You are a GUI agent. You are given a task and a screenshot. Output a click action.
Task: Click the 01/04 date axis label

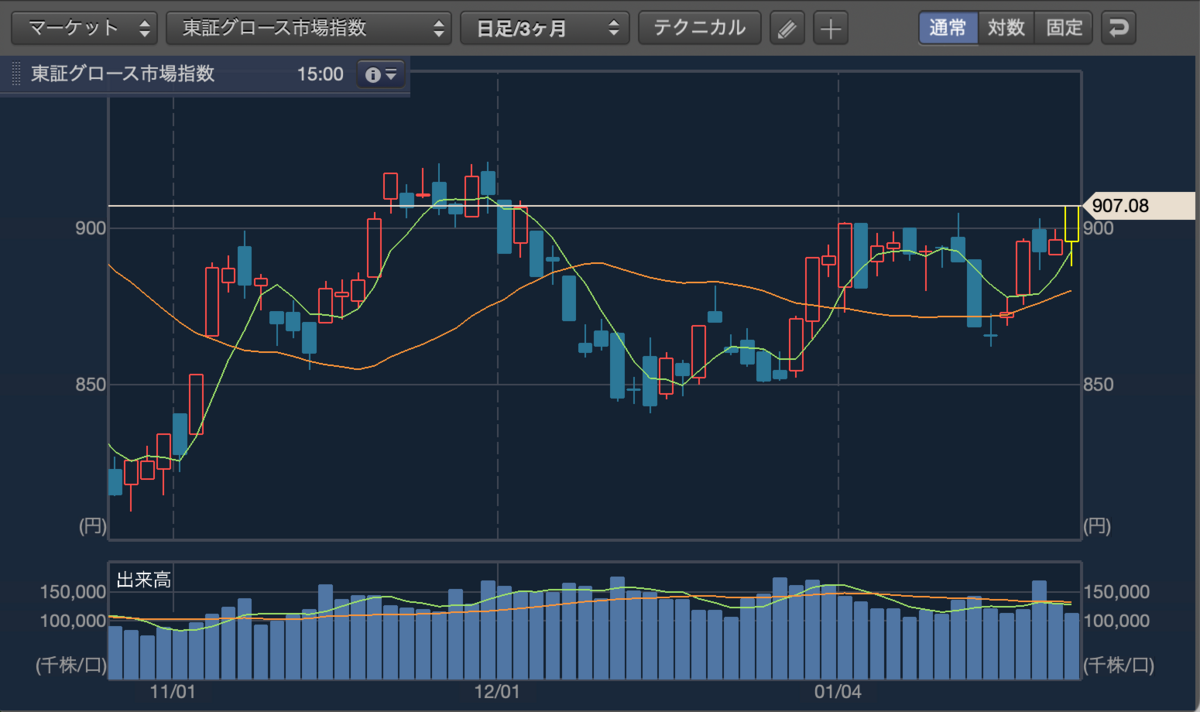pos(838,691)
